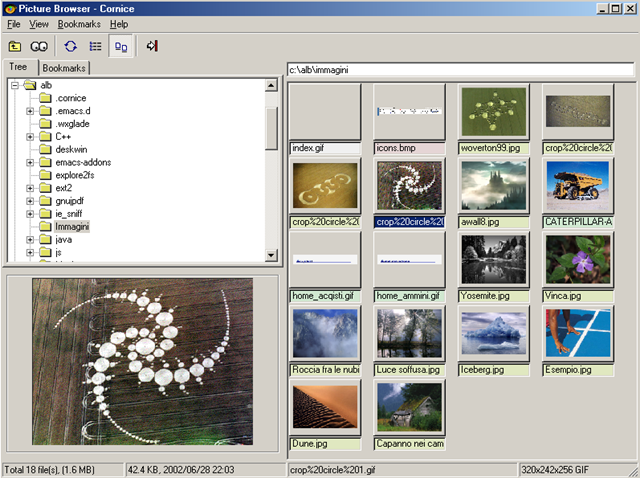Collapse the alb root folder

(15, 85)
